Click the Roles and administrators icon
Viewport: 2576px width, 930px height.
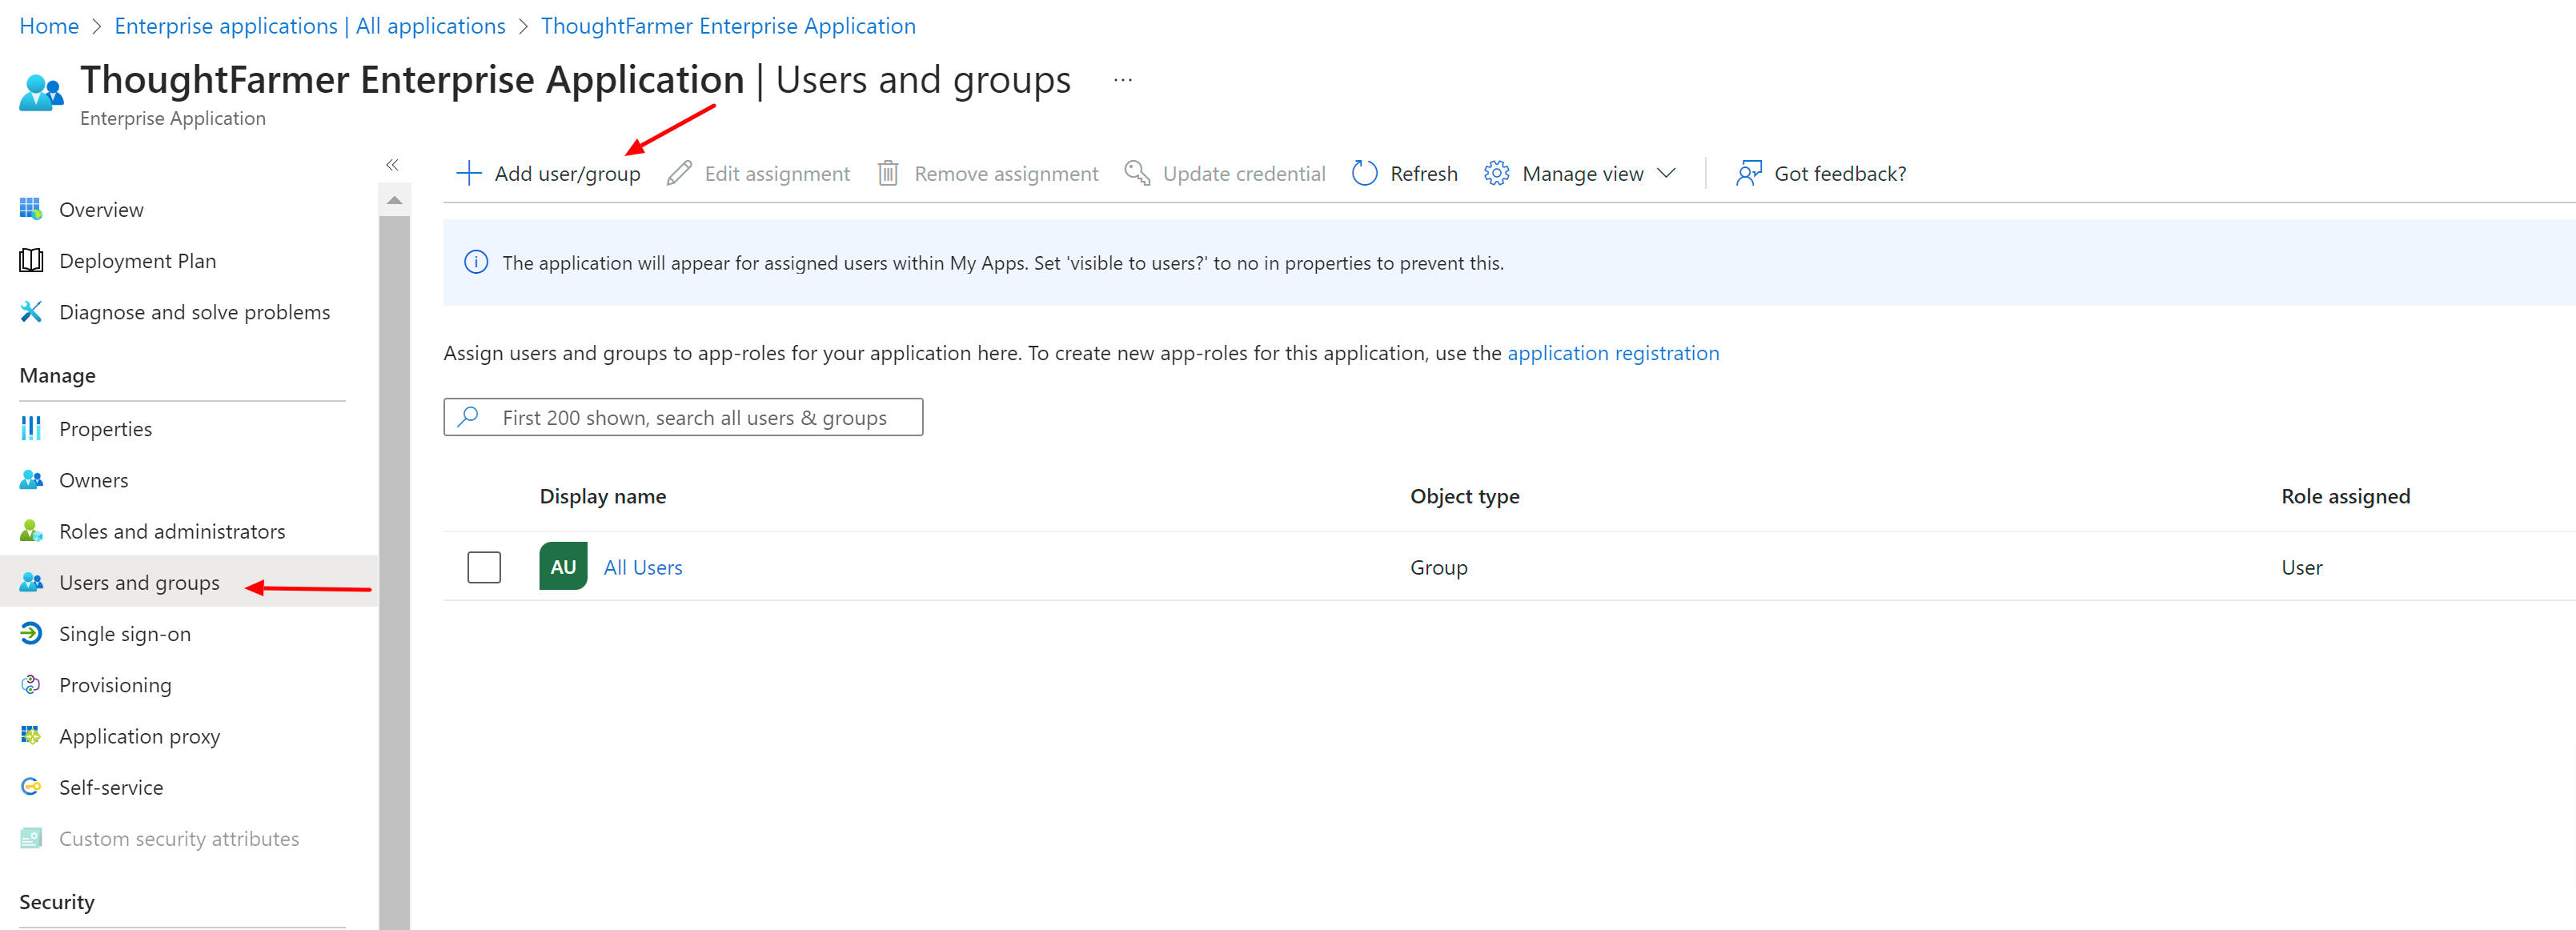[31, 531]
